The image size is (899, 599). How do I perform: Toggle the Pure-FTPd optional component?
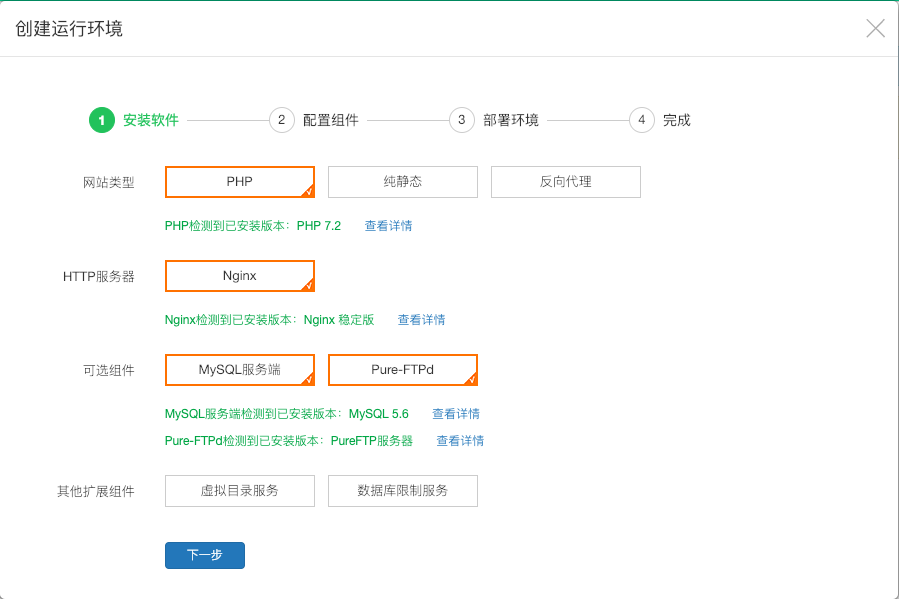click(402, 370)
